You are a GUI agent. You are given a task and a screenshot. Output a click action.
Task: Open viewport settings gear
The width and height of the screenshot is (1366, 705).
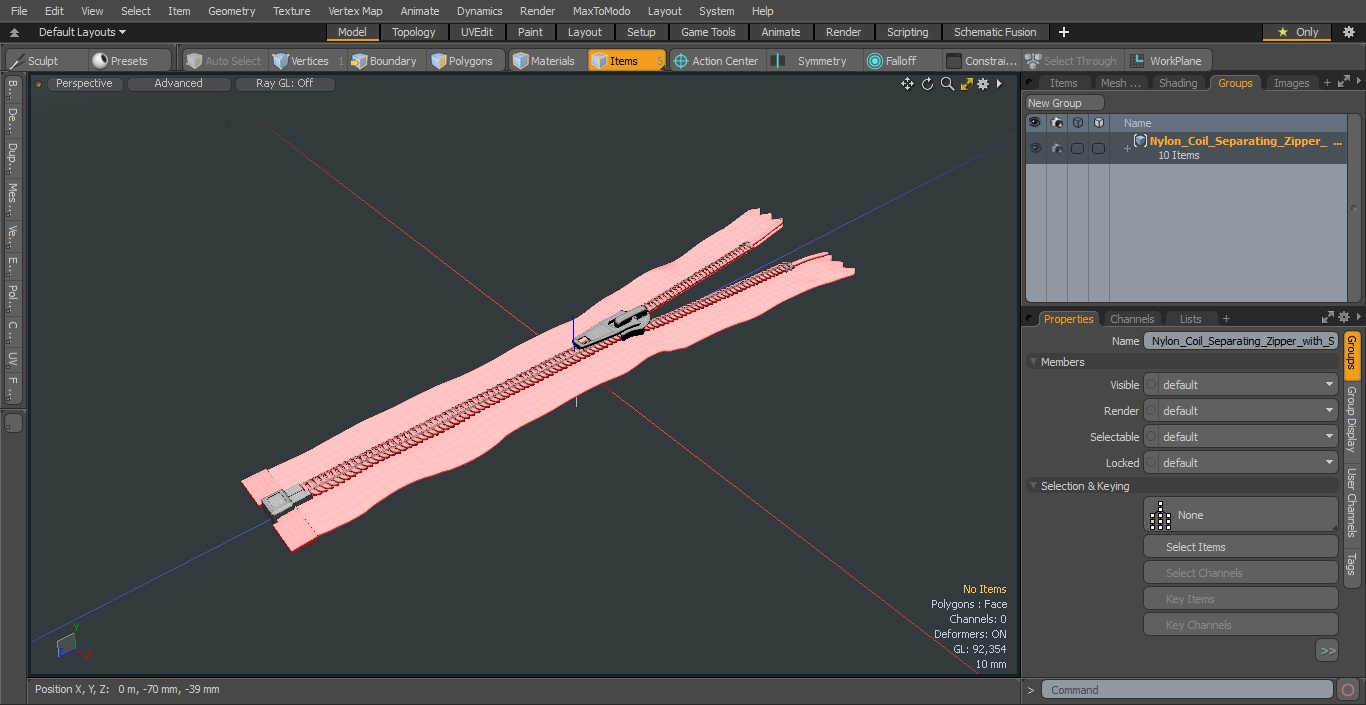tap(983, 84)
